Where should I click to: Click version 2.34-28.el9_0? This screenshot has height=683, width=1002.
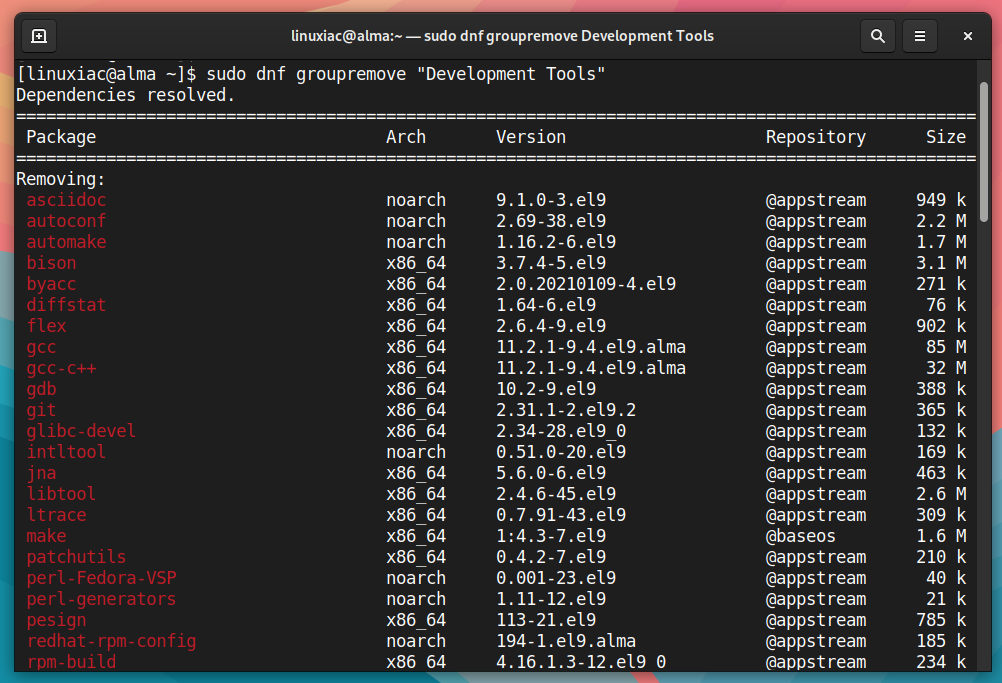(561, 431)
